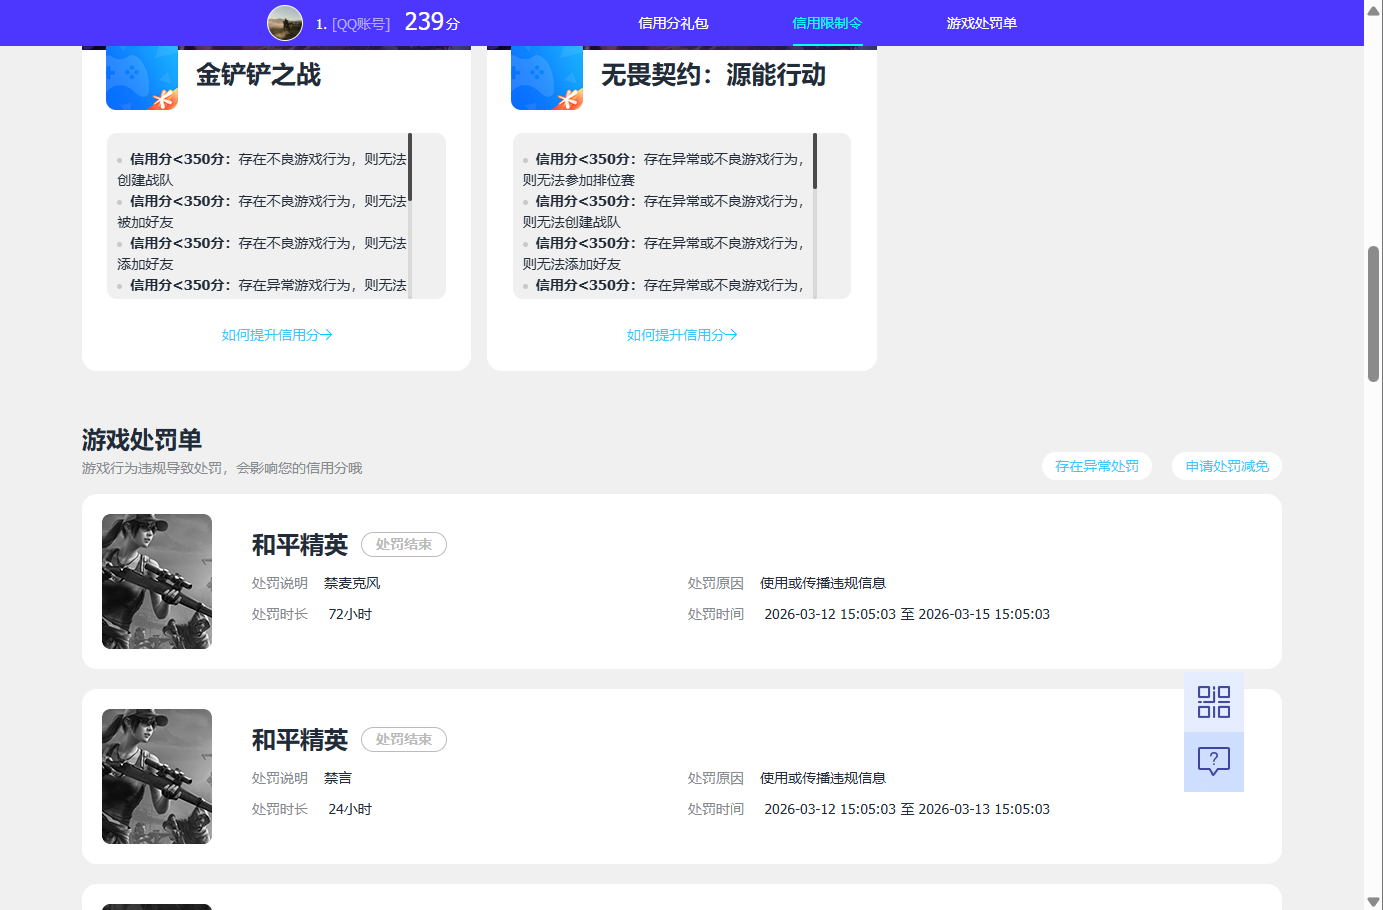
Task: Open the QR code panel
Action: [x=1213, y=701]
